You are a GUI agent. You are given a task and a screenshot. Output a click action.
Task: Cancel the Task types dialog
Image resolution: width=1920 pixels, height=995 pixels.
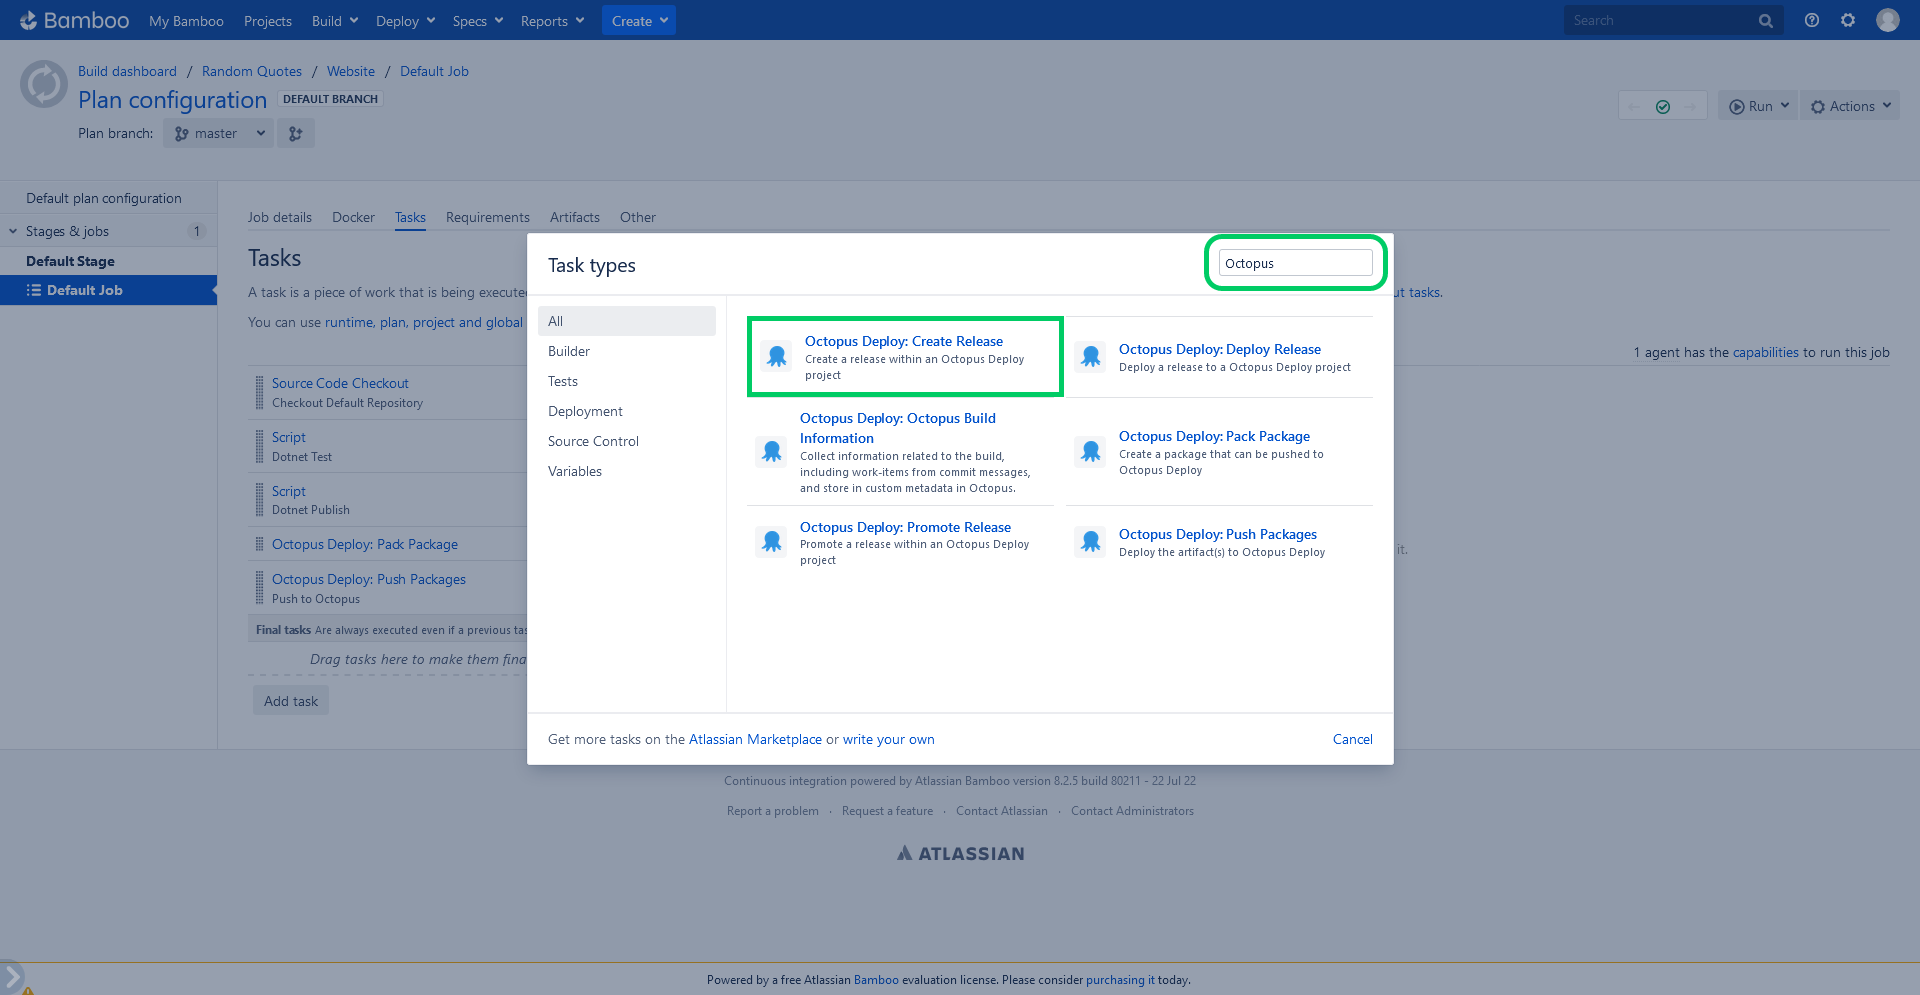click(x=1352, y=739)
